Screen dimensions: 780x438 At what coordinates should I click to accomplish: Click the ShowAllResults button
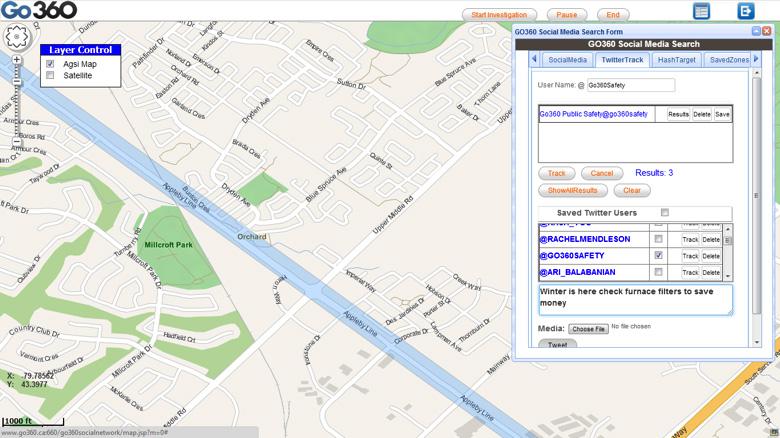pos(572,190)
